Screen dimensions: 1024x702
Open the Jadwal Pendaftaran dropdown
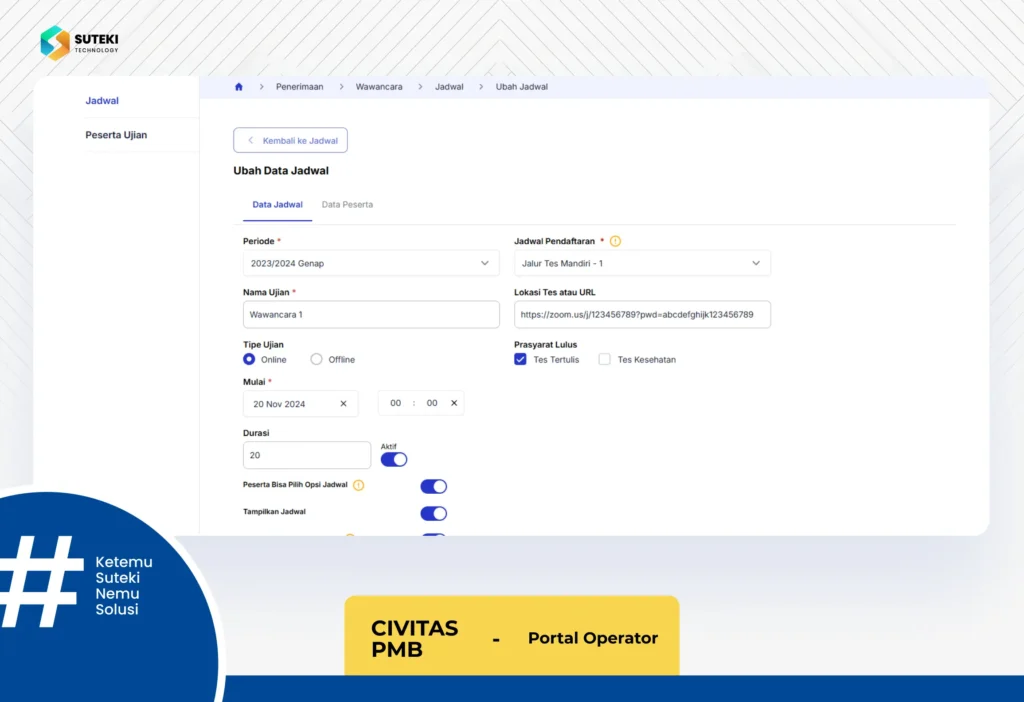click(x=642, y=263)
